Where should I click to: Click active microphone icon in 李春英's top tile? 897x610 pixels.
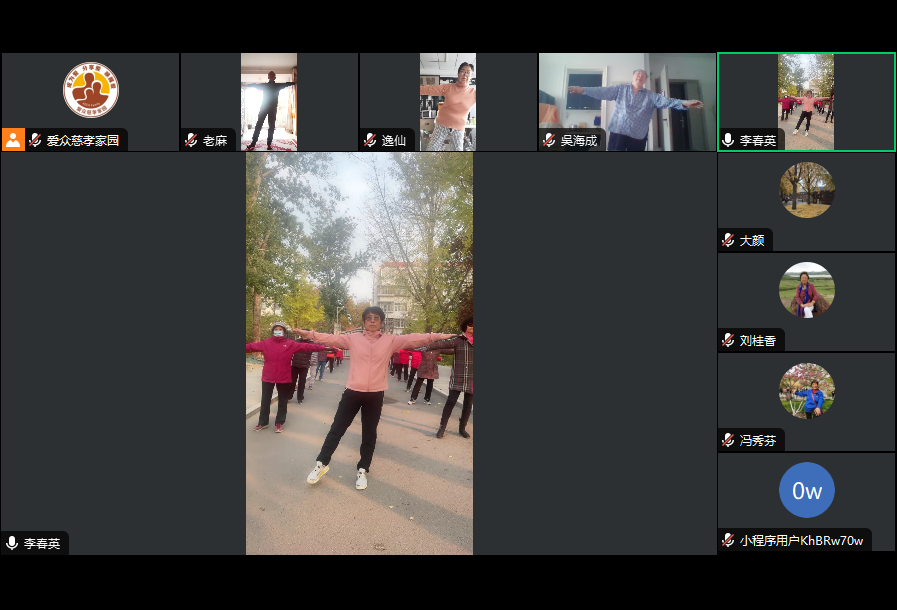728,141
